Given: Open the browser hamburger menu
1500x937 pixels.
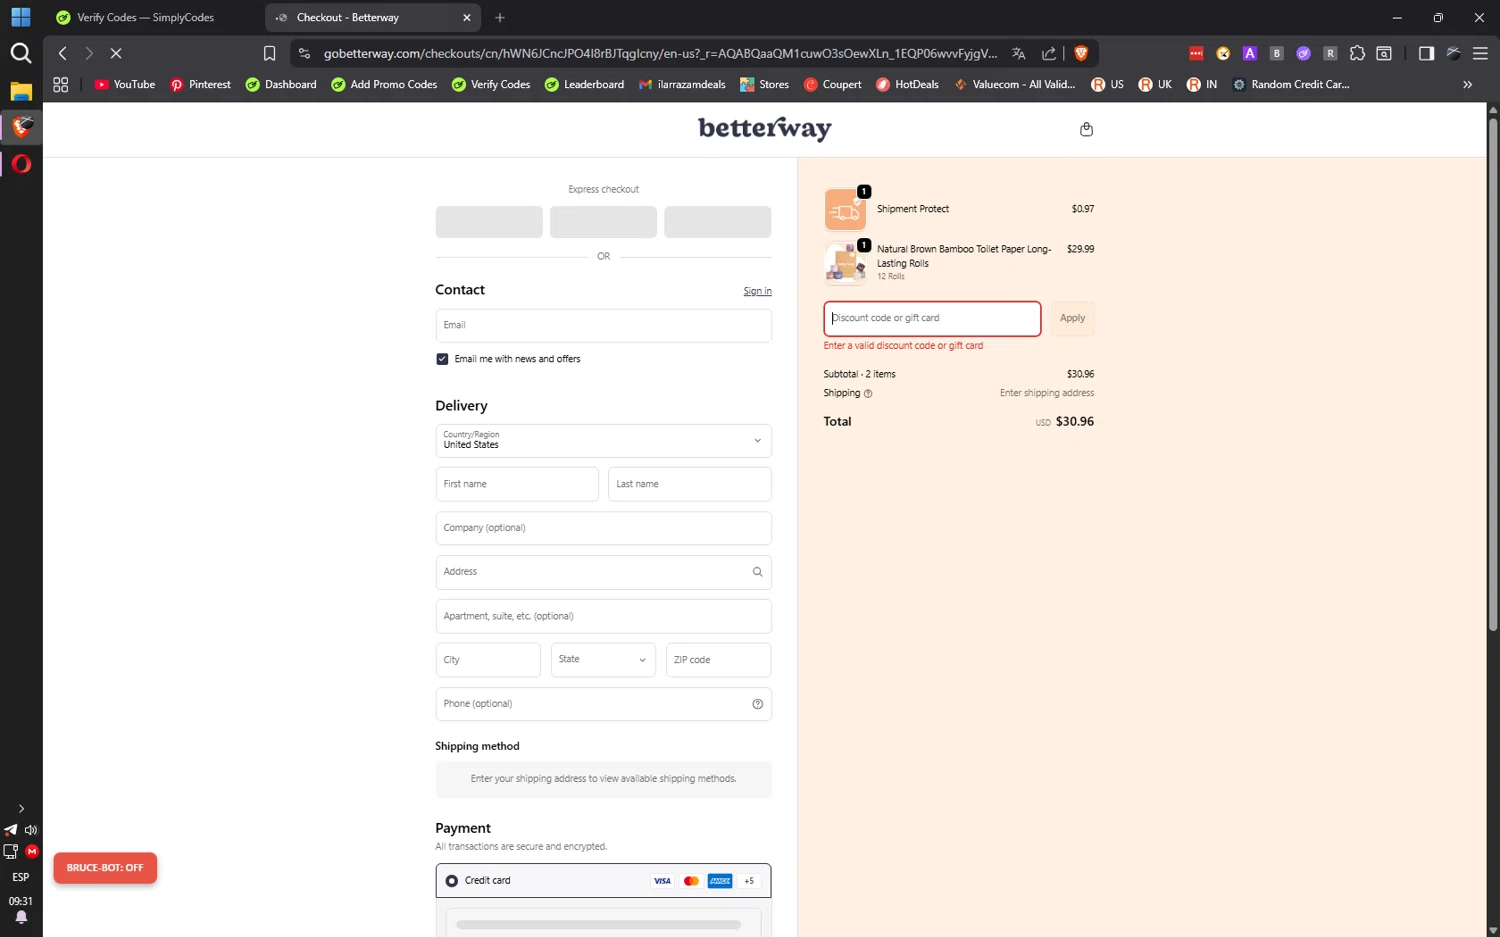Looking at the screenshot, I should [x=1480, y=53].
